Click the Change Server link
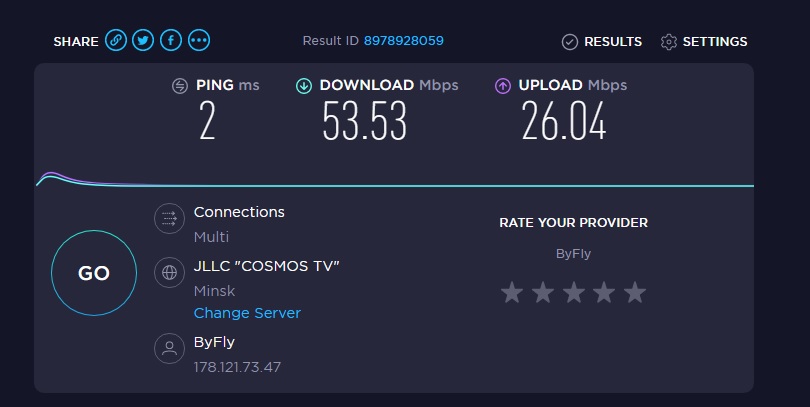 [x=247, y=313]
